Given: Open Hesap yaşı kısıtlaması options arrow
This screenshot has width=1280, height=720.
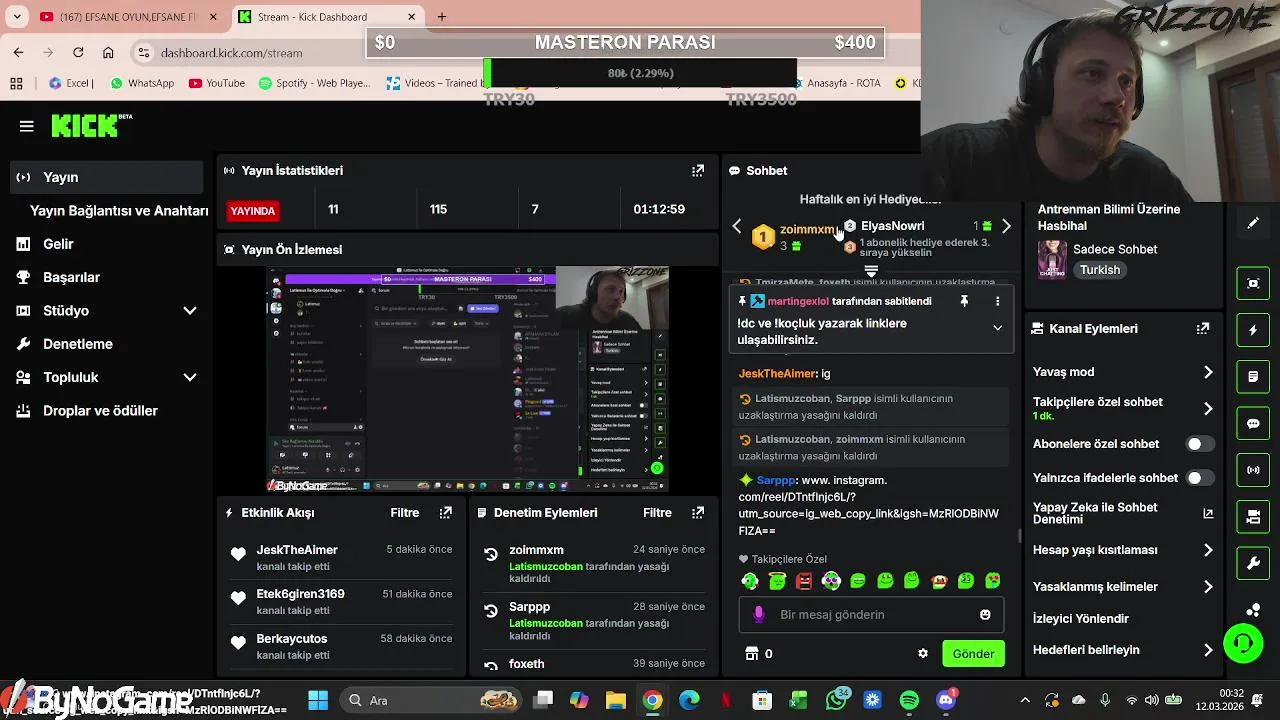Looking at the screenshot, I should pyautogui.click(x=1208, y=550).
